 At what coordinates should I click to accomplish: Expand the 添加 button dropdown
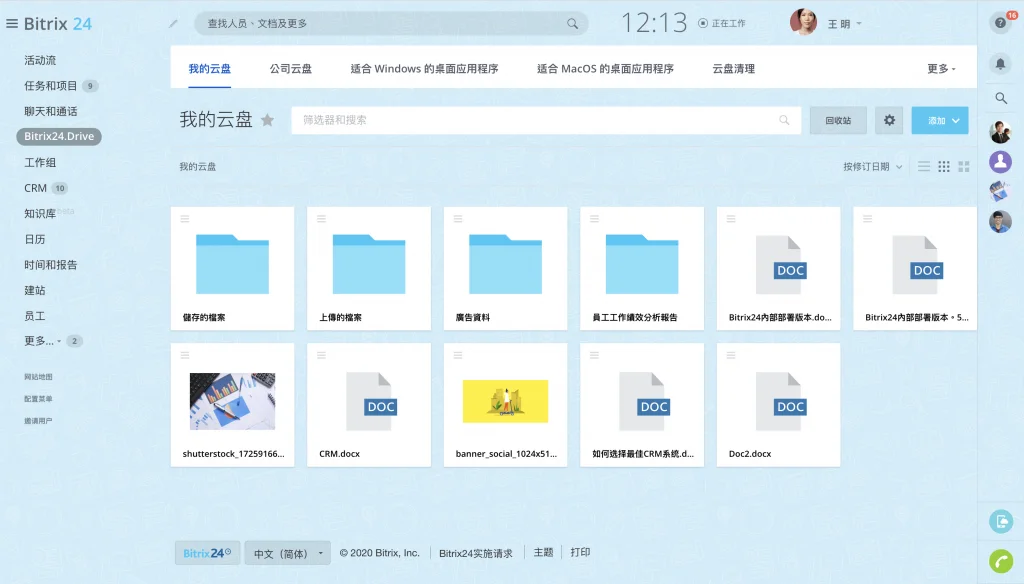point(956,120)
